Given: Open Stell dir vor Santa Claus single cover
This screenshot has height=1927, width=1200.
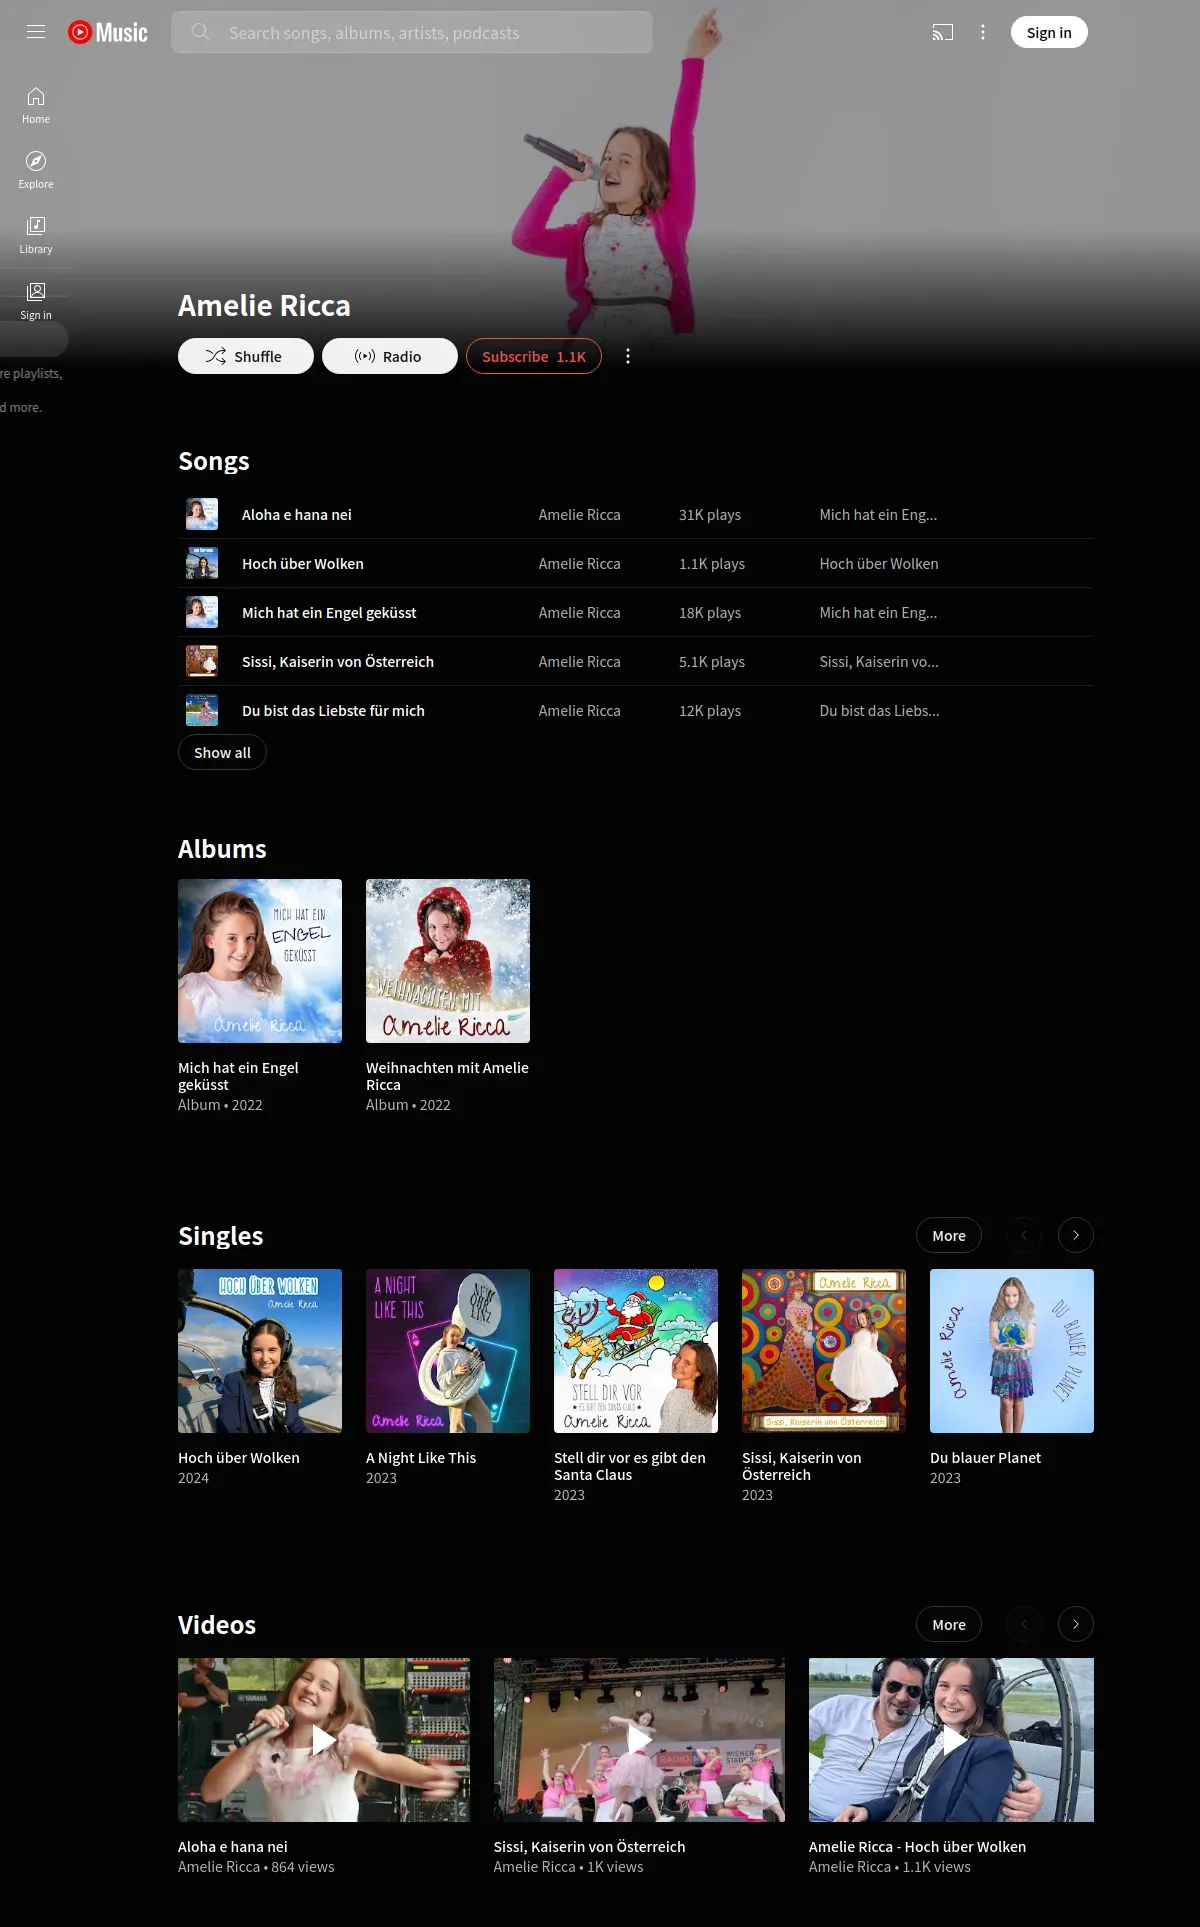Looking at the screenshot, I should coord(636,1351).
